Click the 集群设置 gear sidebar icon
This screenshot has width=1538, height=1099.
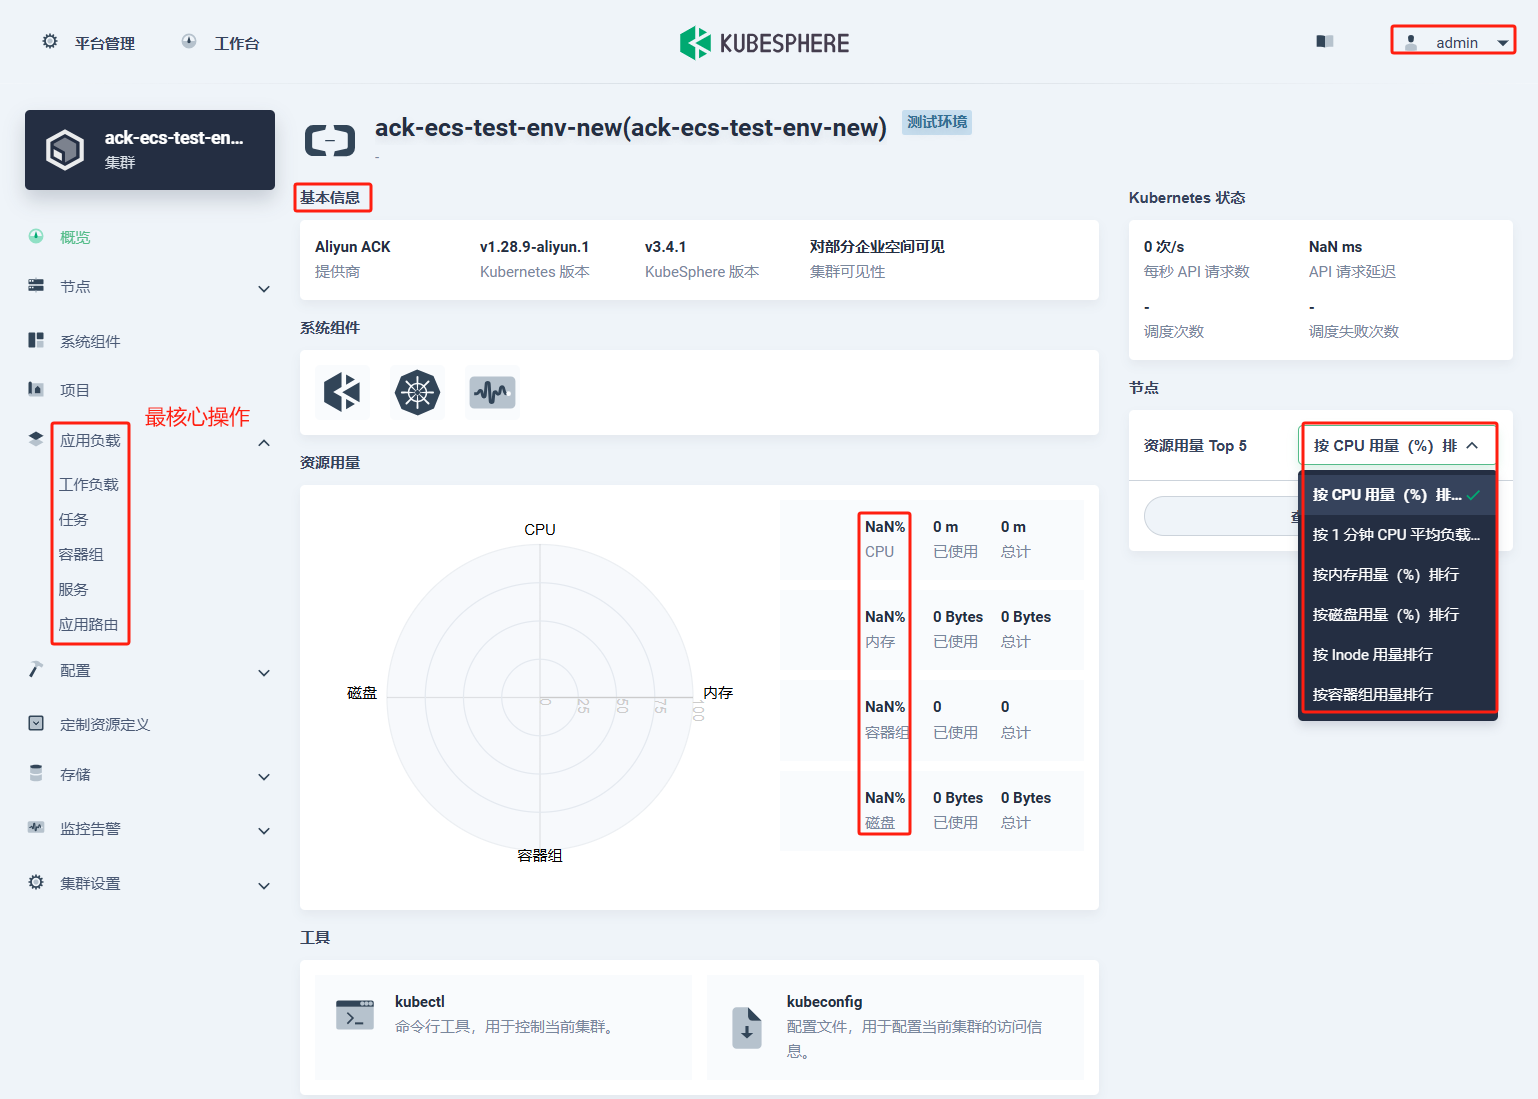pyautogui.click(x=36, y=882)
